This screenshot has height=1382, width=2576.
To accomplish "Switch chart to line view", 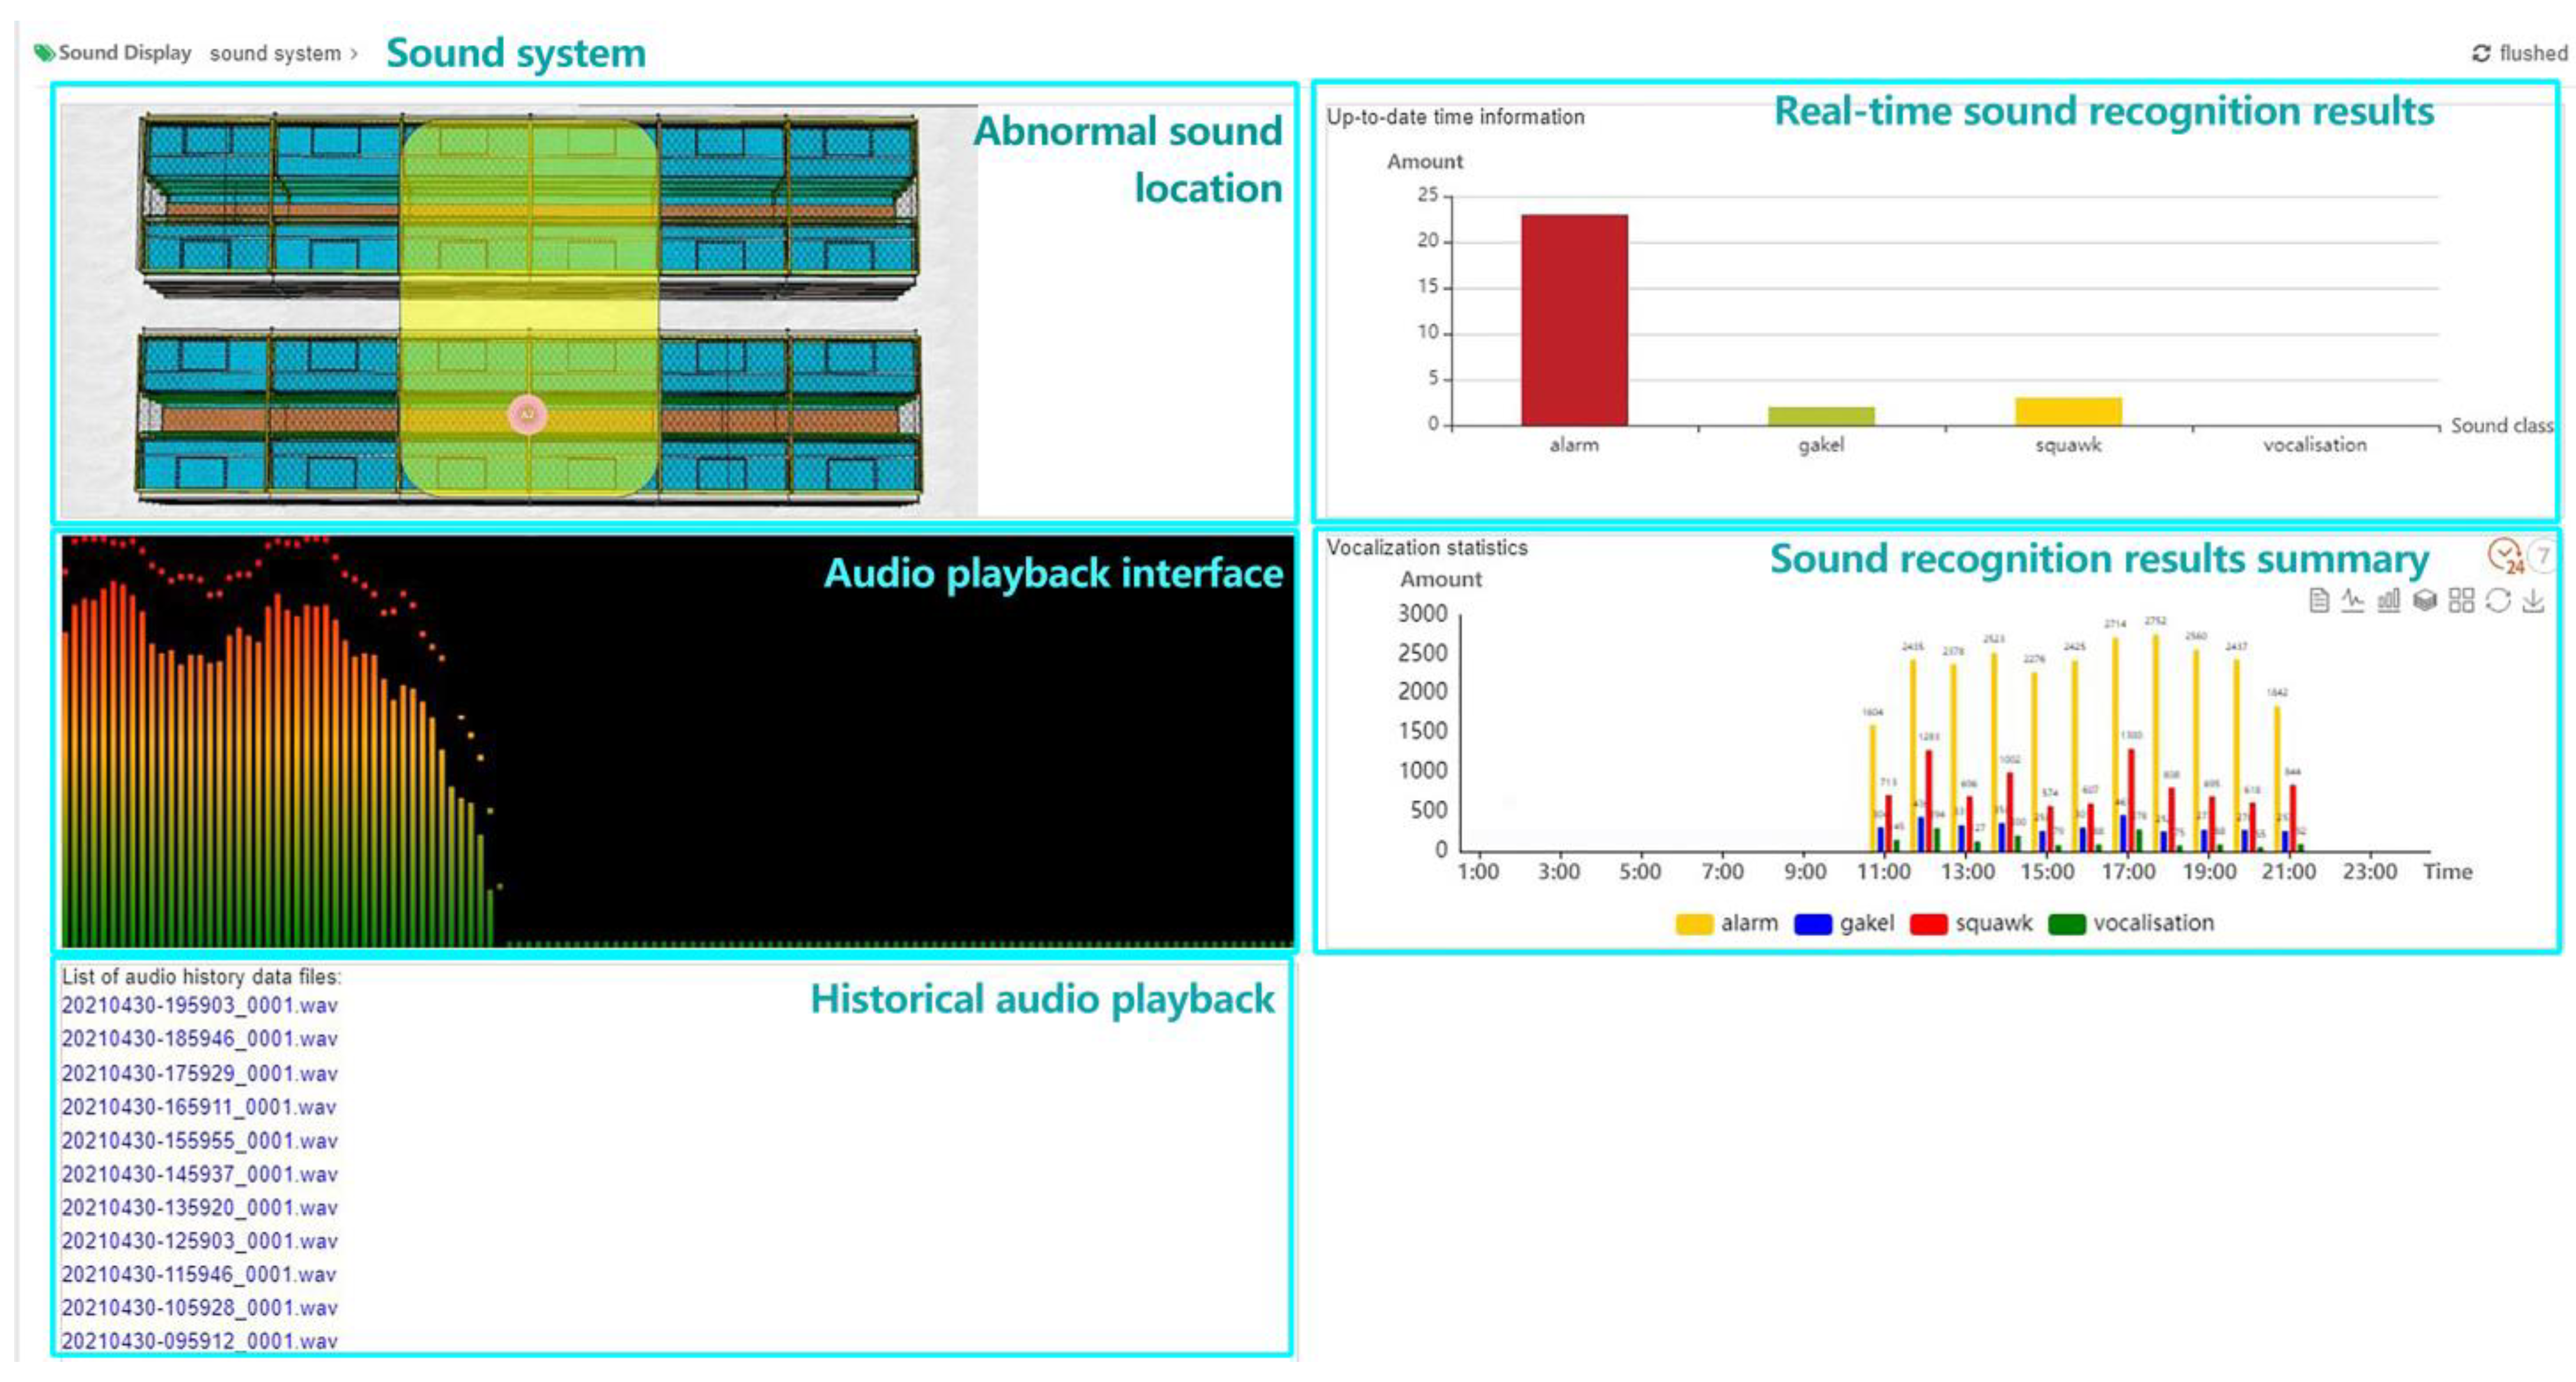I will pos(2353,600).
